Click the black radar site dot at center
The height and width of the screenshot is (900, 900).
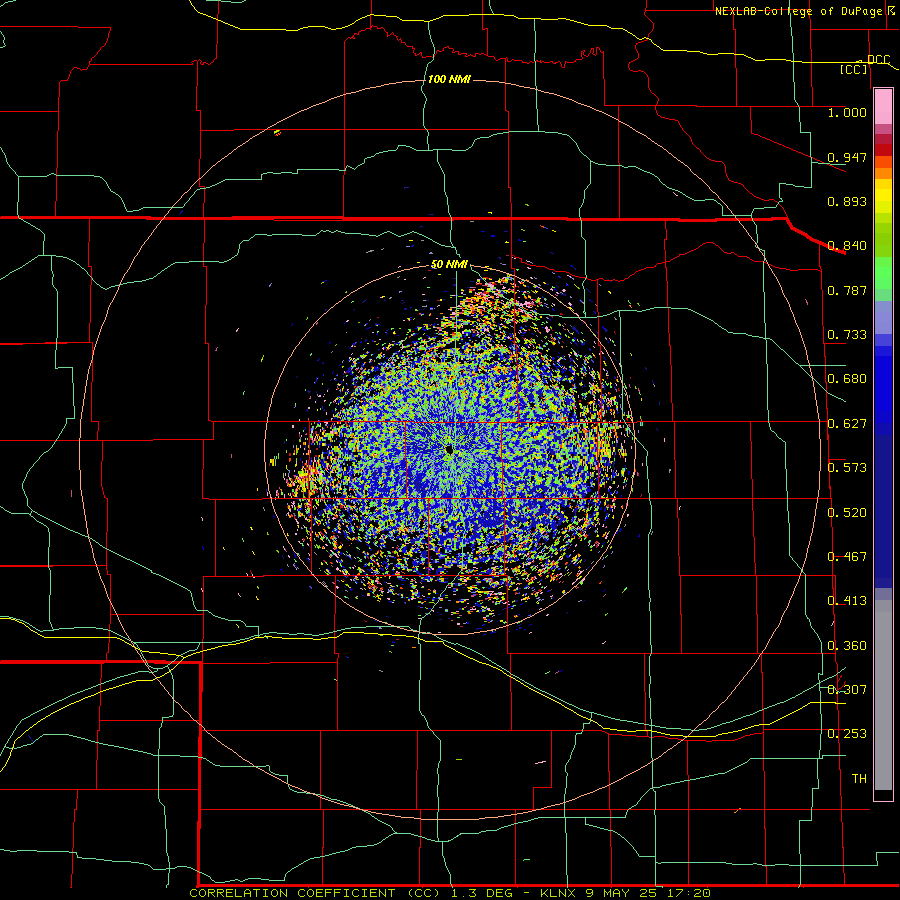tap(449, 450)
